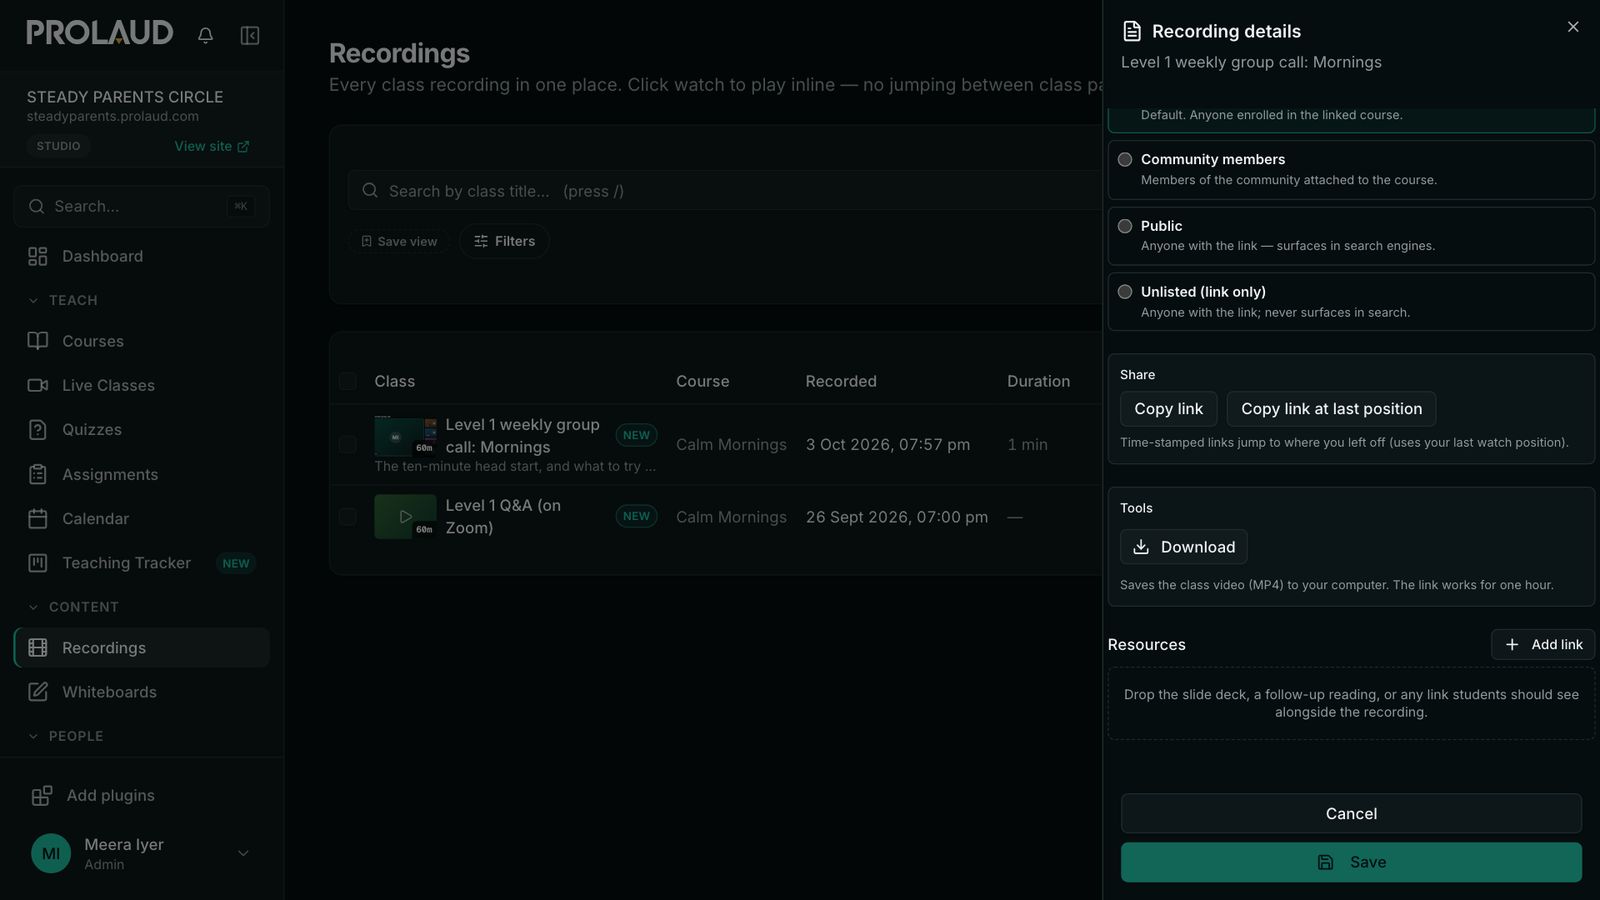The image size is (1600, 900).
Task: Click Copy link button
Action: tap(1168, 409)
